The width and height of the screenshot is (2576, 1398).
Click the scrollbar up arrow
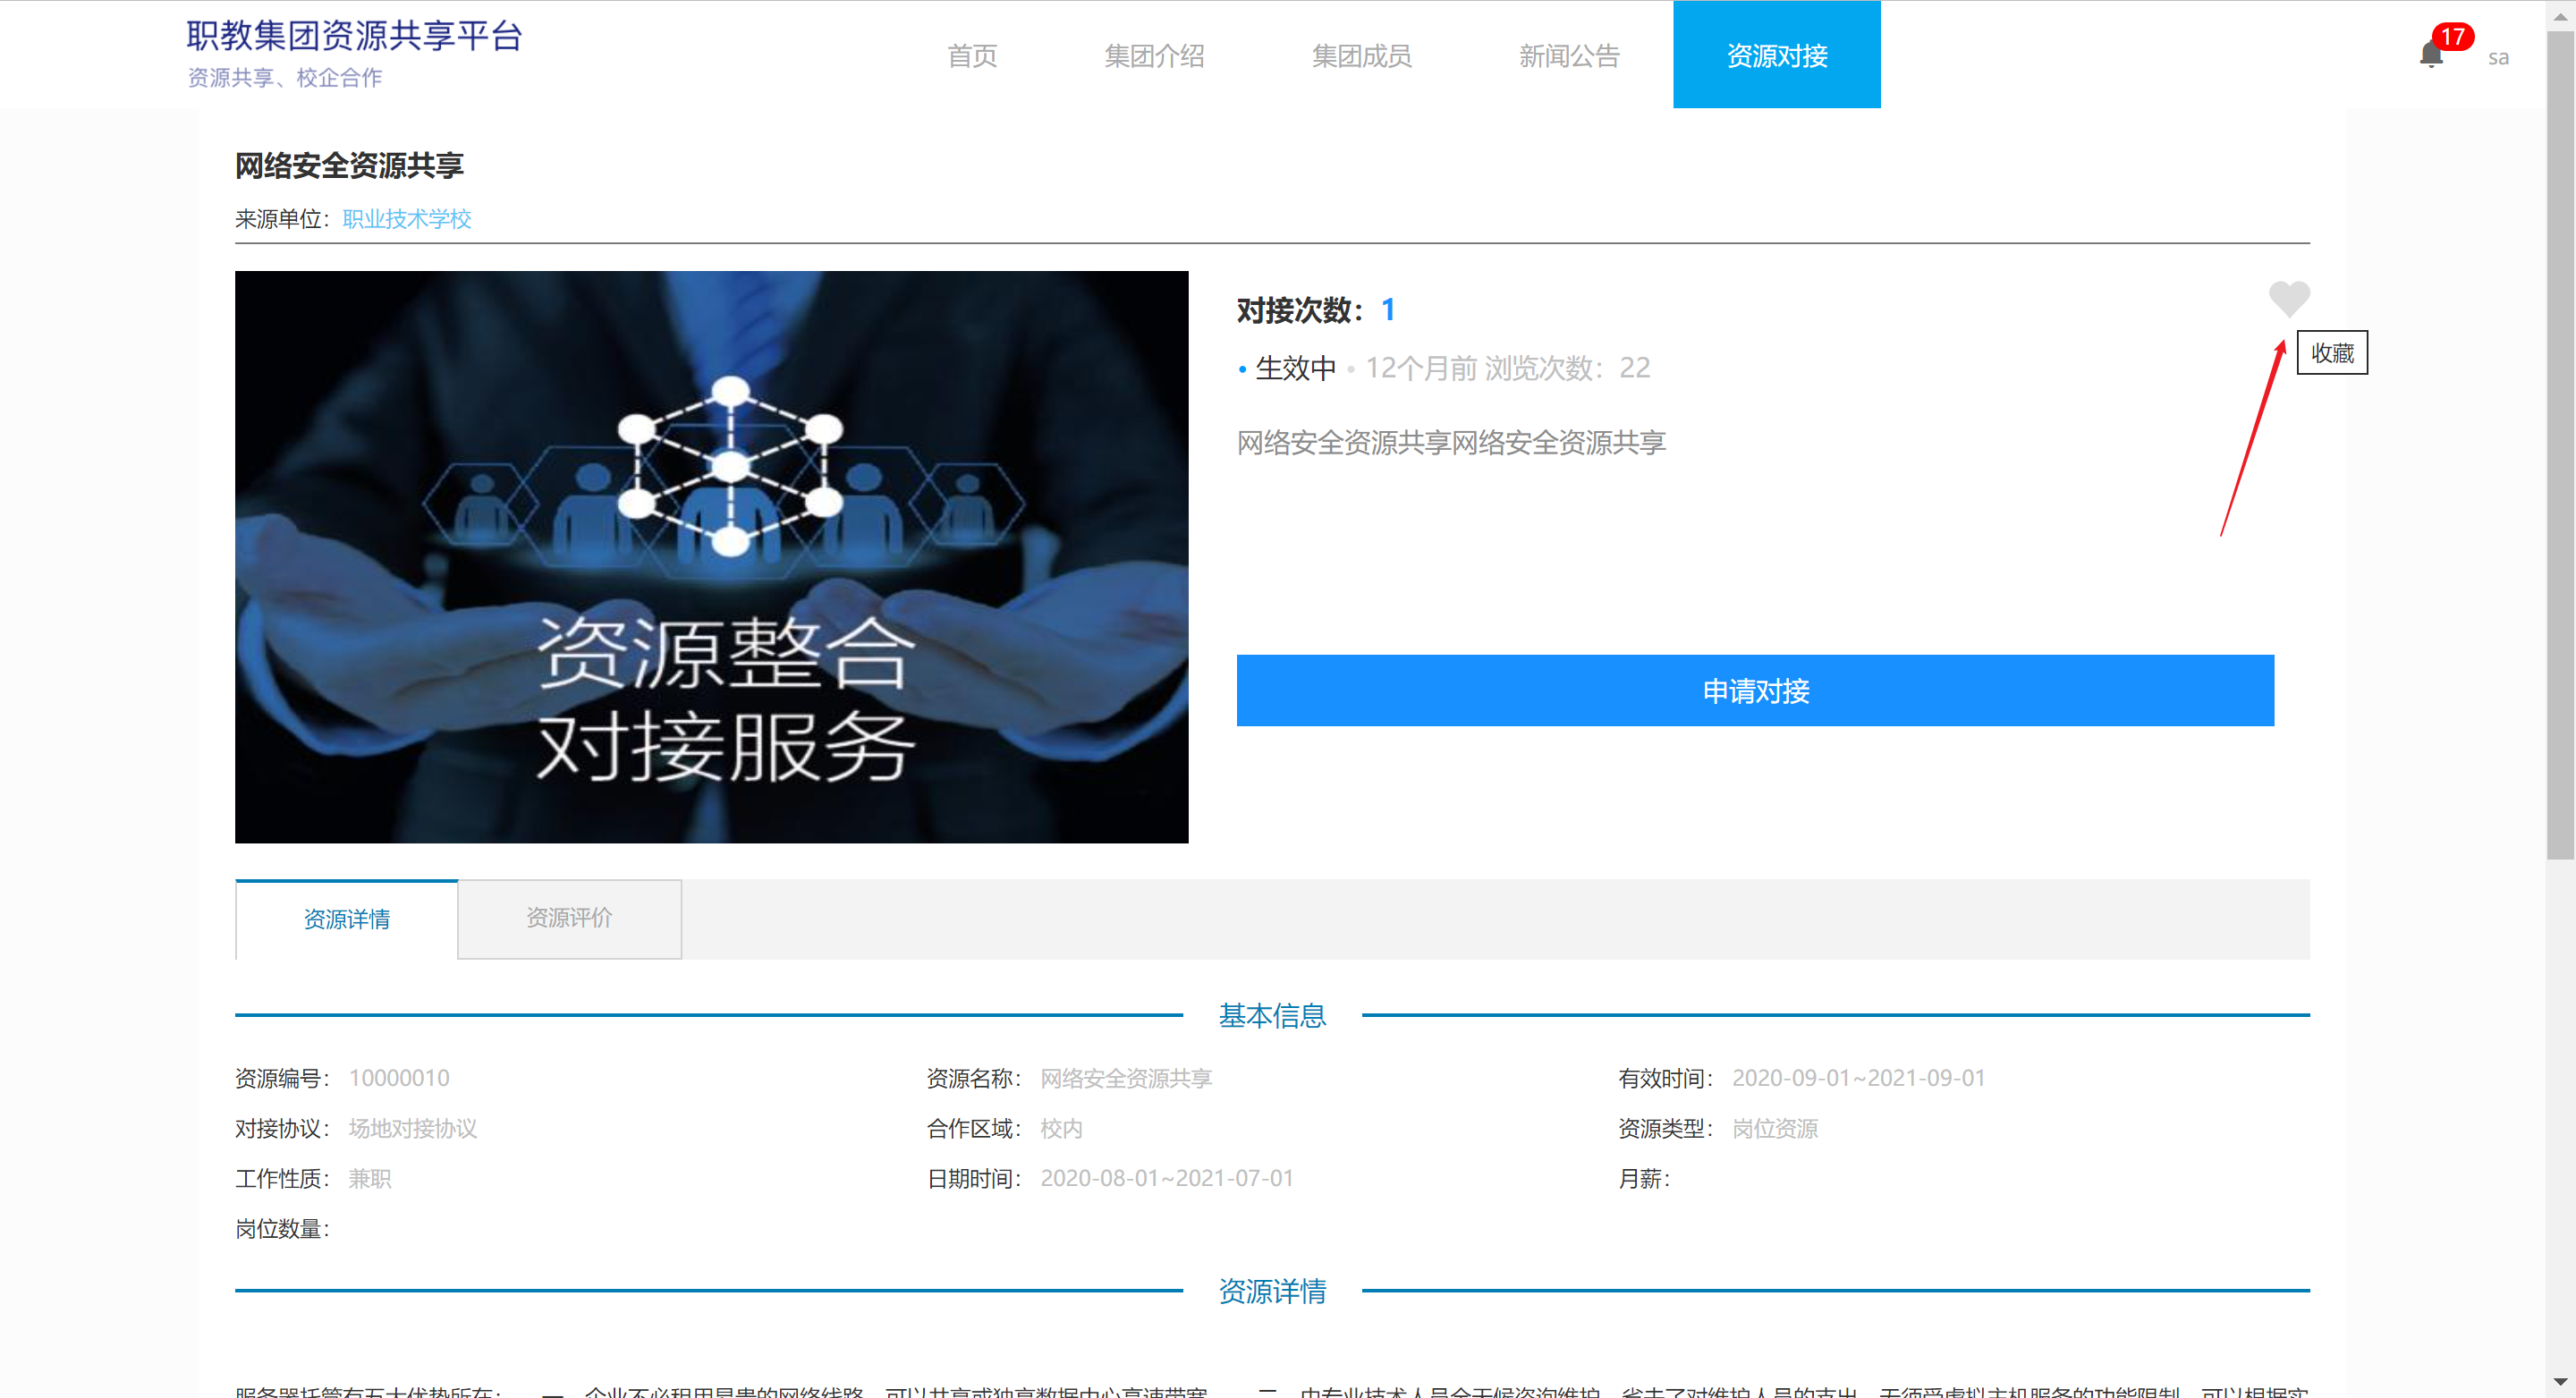point(2560,15)
